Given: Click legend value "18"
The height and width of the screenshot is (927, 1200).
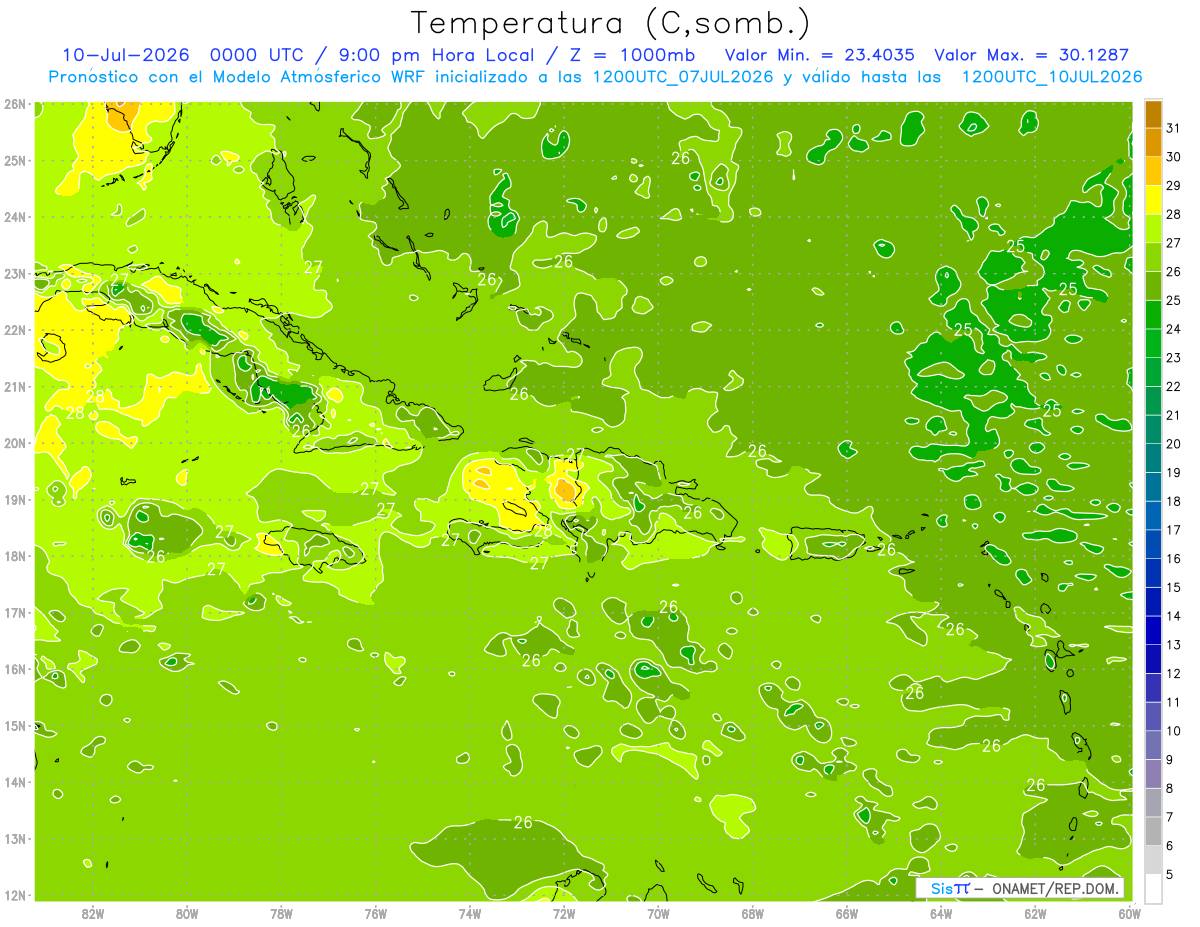Looking at the screenshot, I should click(1174, 501).
